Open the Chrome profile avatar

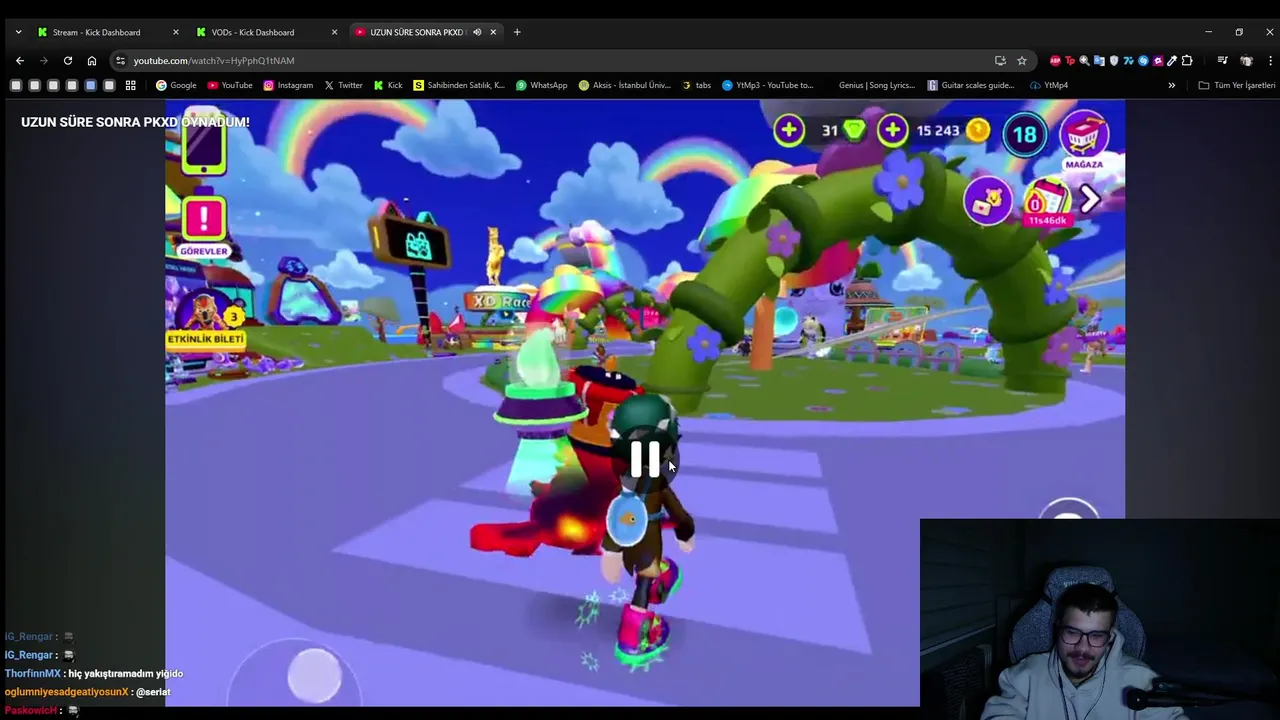pos(1246,60)
